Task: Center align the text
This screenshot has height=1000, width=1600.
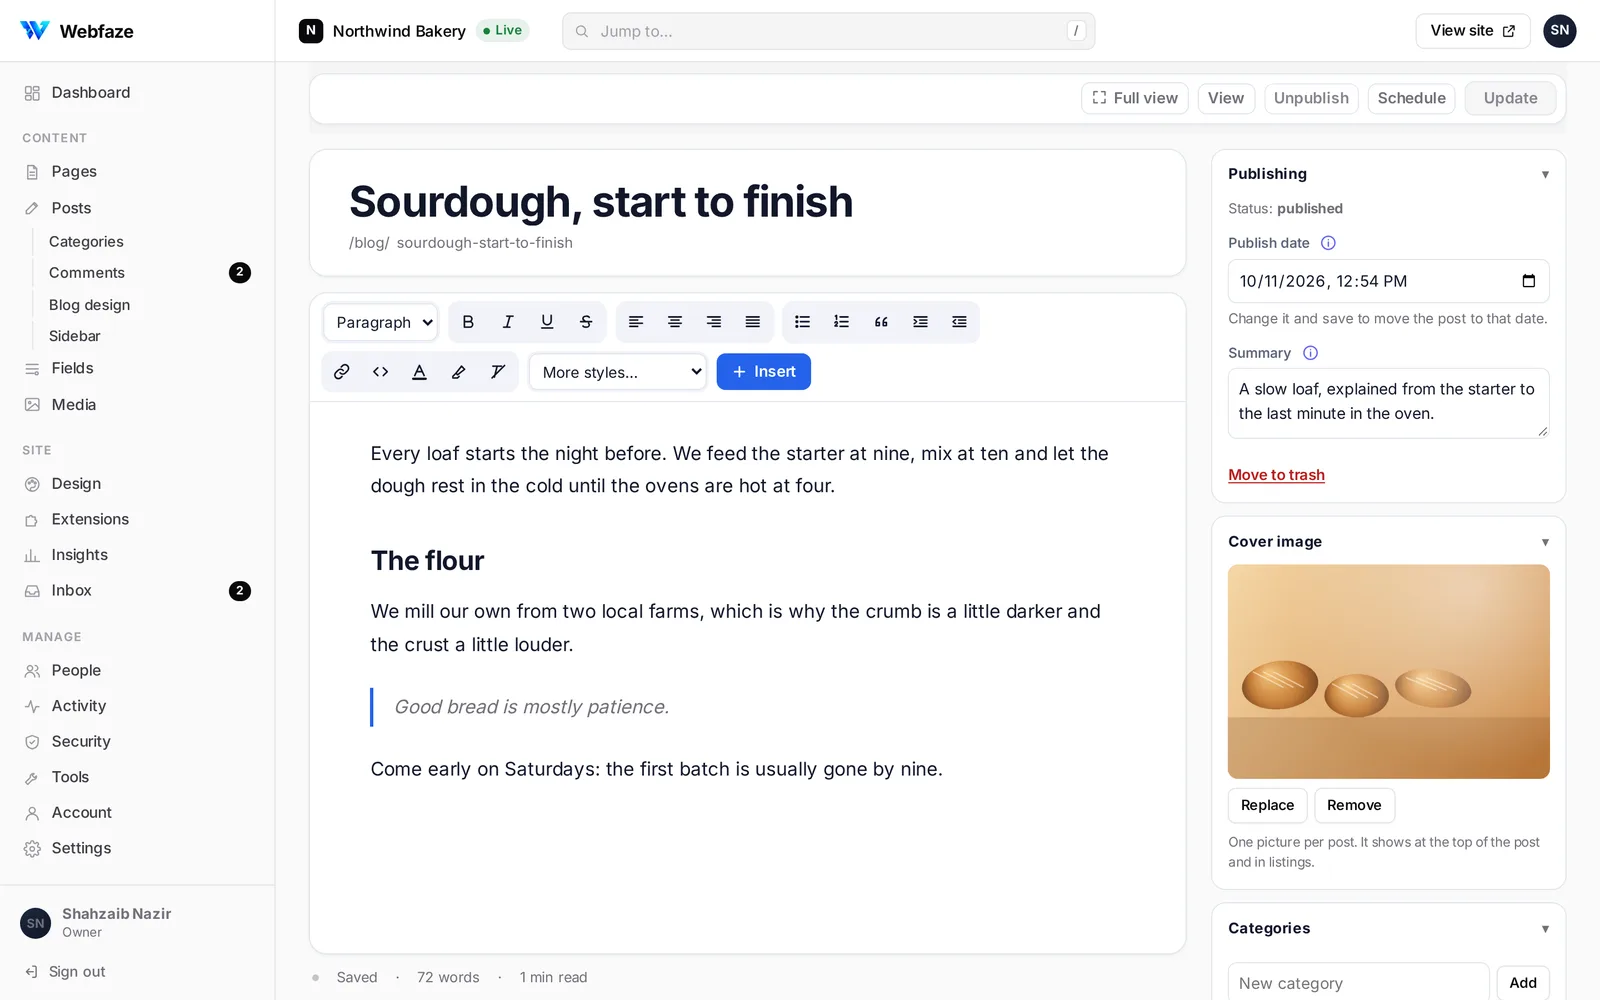Action: tap(675, 322)
